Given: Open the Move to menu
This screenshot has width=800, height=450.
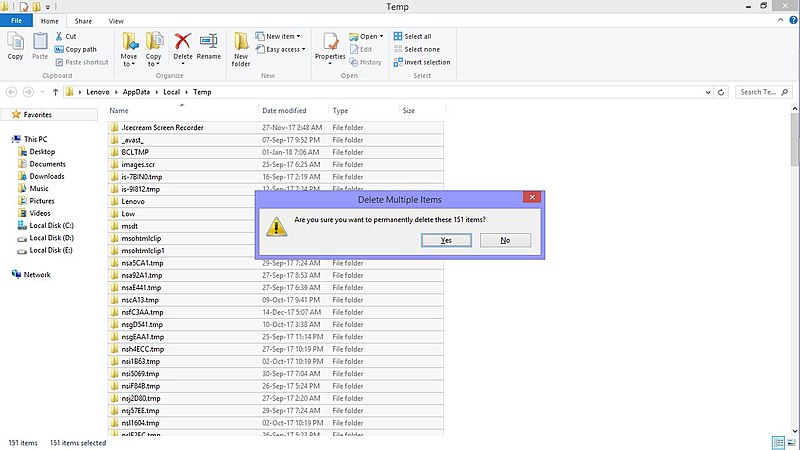Looking at the screenshot, I should [x=129, y=49].
